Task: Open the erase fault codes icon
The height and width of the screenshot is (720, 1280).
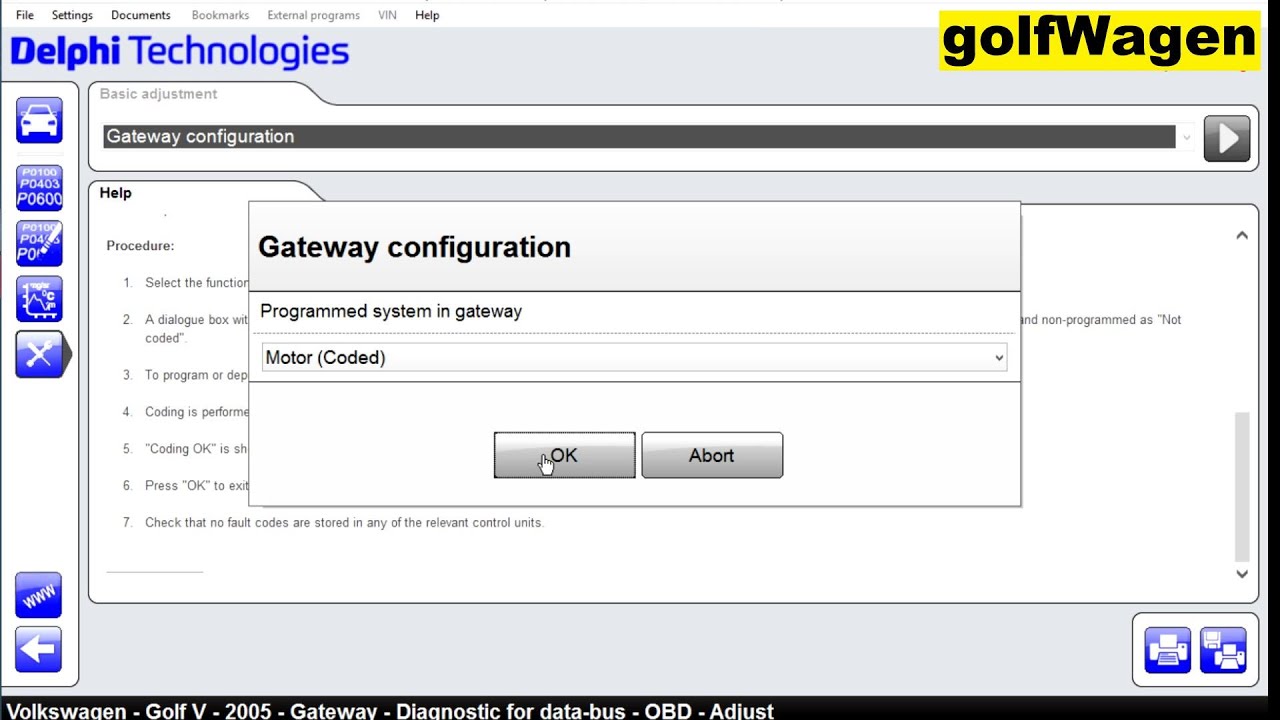Action: click(39, 243)
